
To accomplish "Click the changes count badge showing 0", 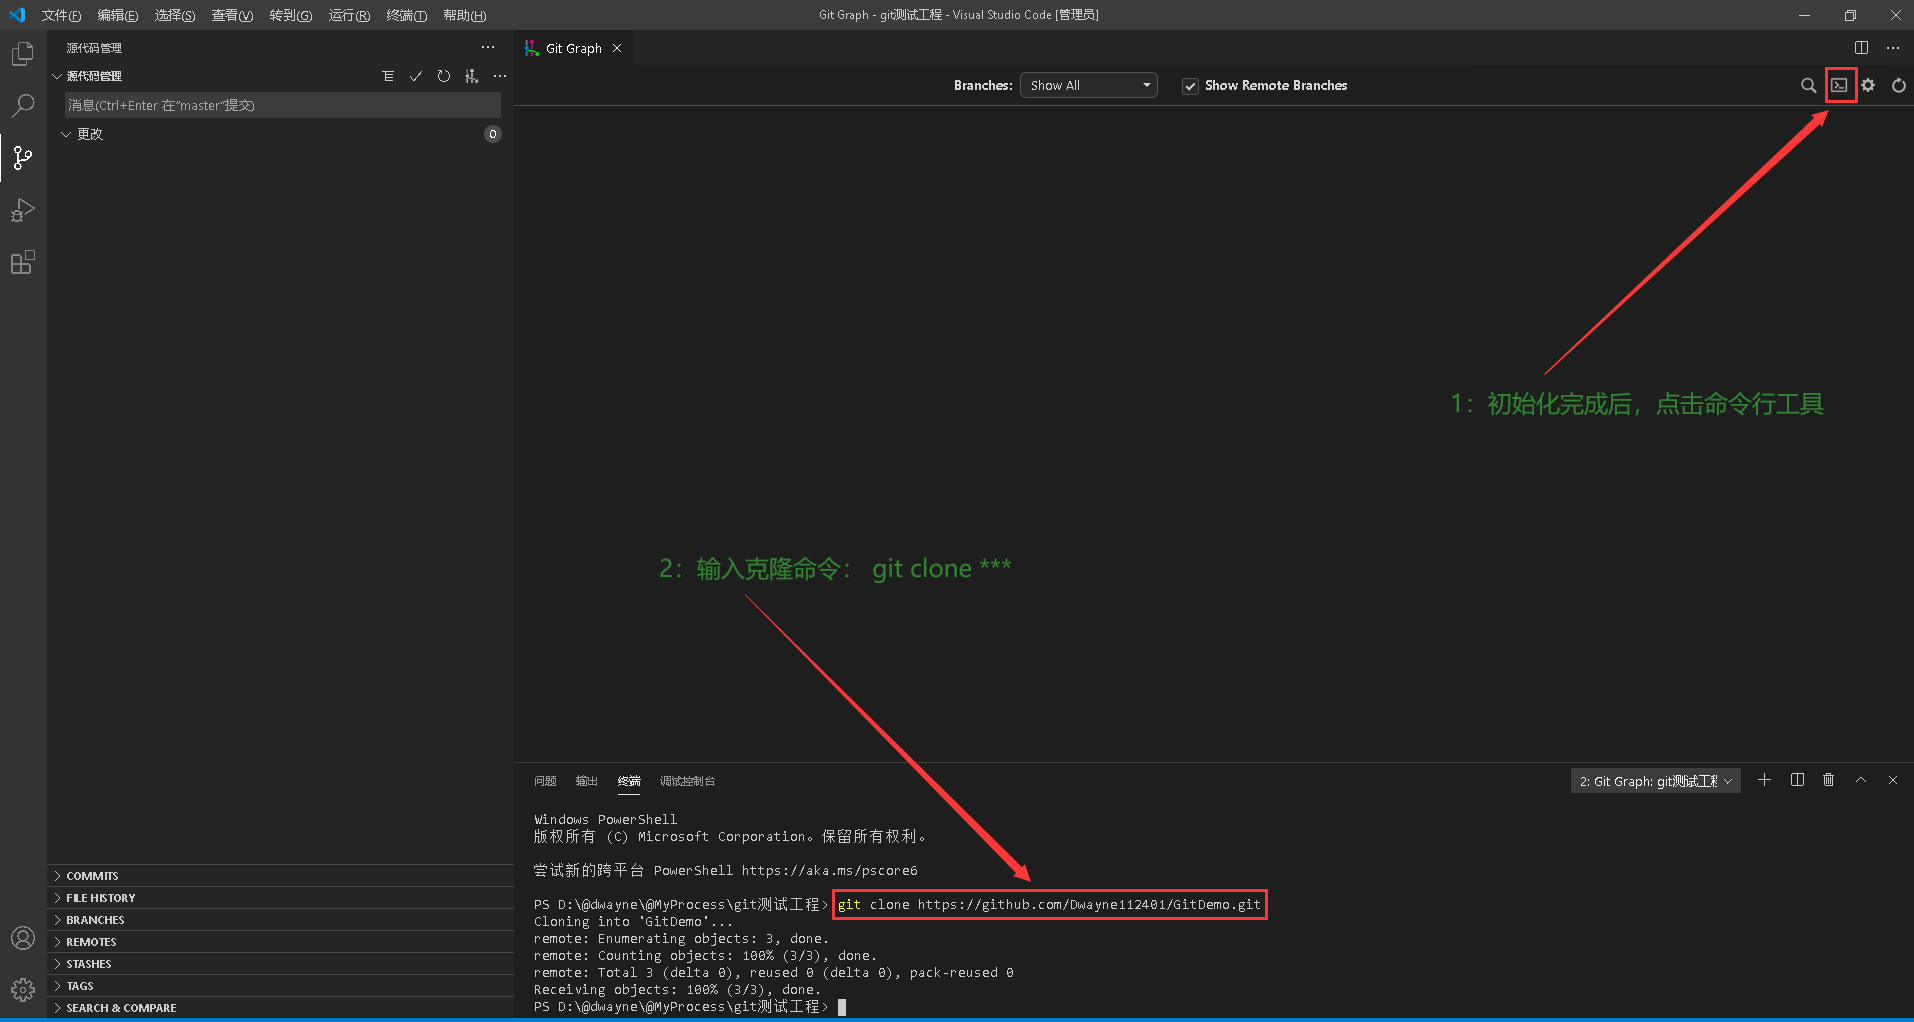I will pyautogui.click(x=492, y=134).
